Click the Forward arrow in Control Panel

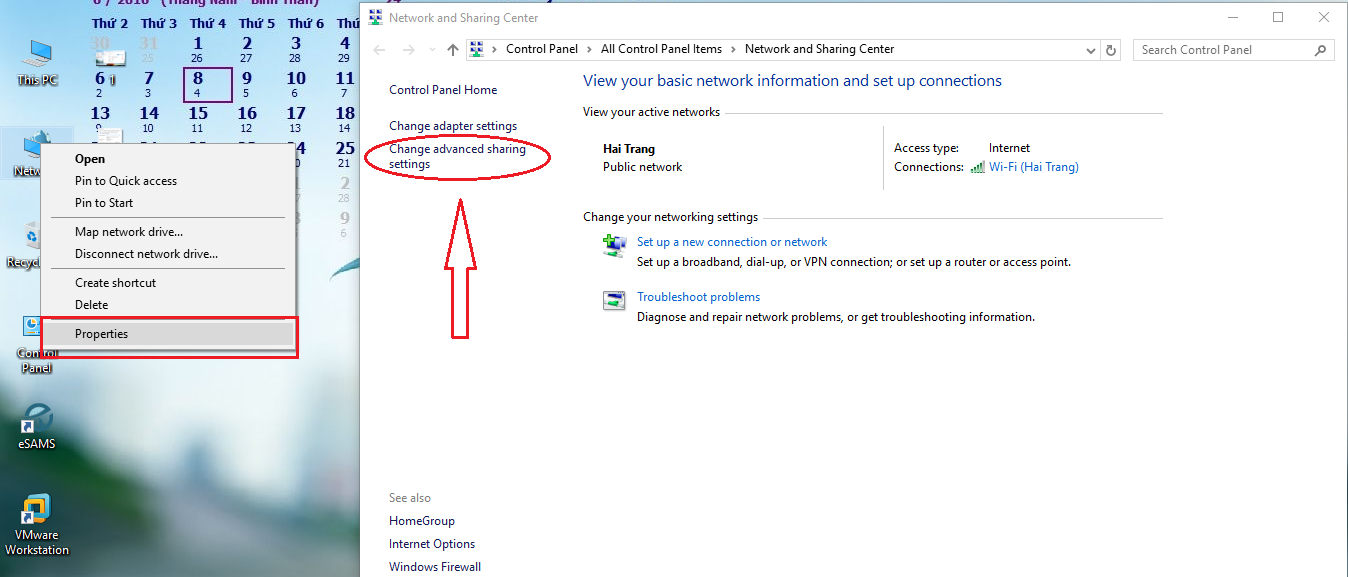[408, 49]
